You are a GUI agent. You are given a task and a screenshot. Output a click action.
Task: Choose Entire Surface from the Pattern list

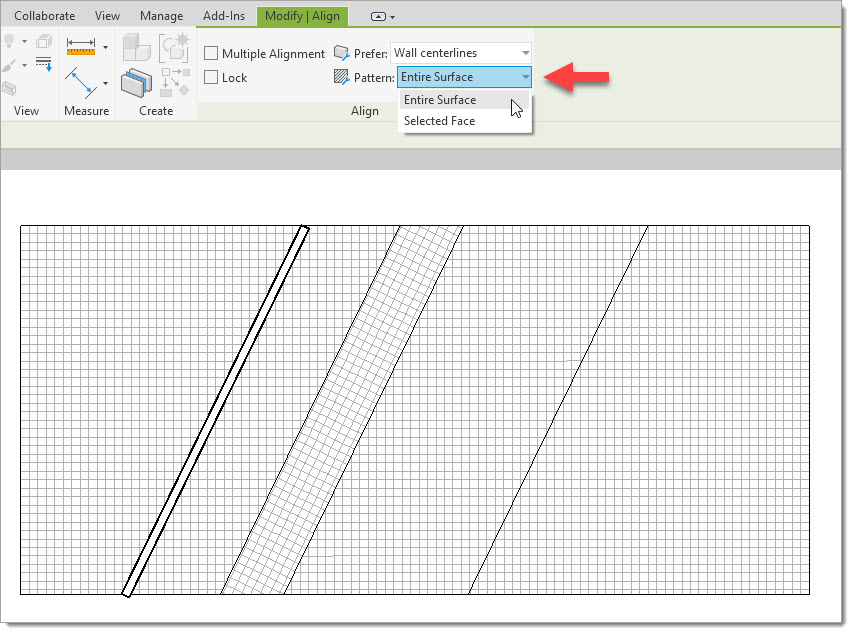click(464, 100)
